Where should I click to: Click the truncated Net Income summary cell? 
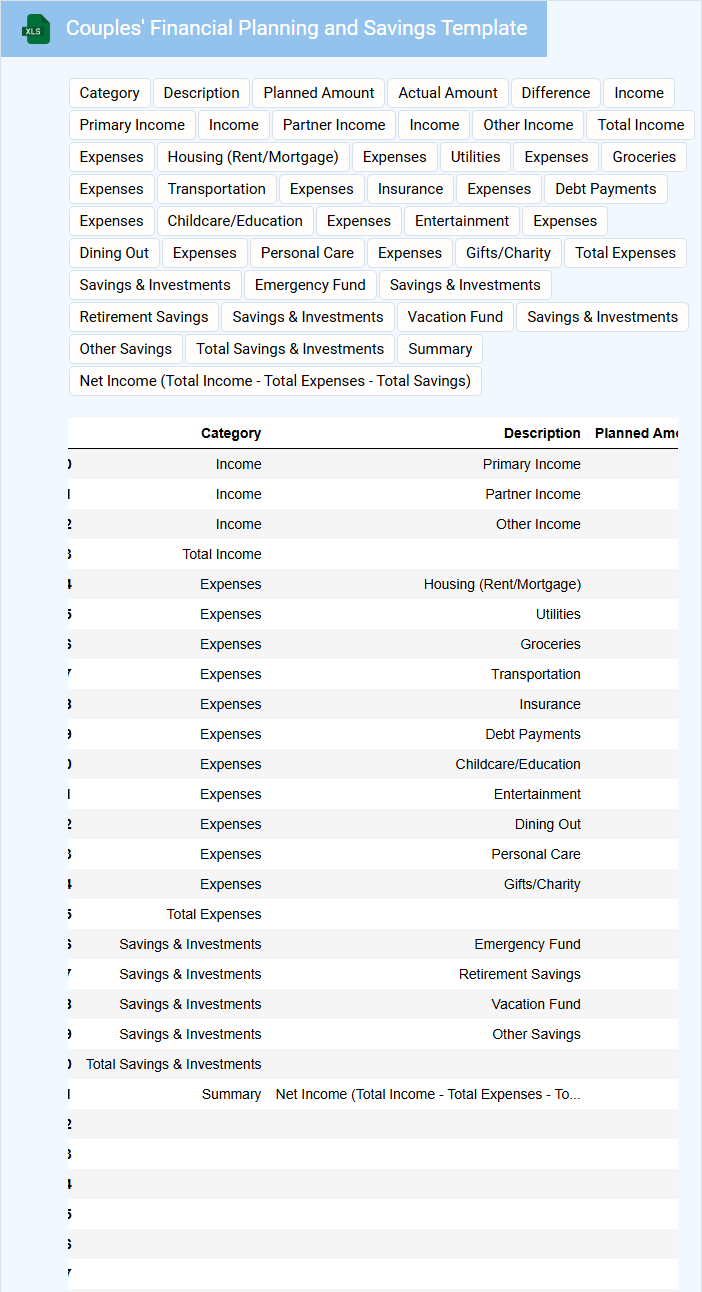tap(428, 1094)
